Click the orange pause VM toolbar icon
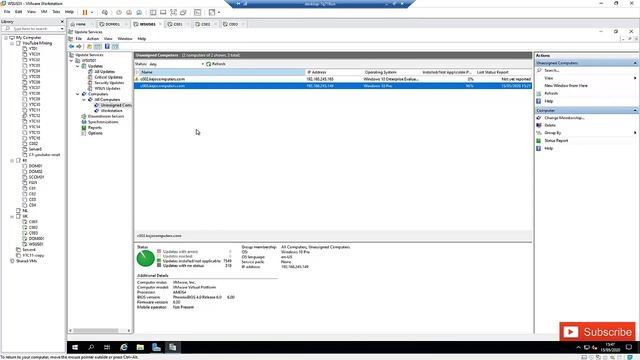 pyautogui.click(x=85, y=12)
